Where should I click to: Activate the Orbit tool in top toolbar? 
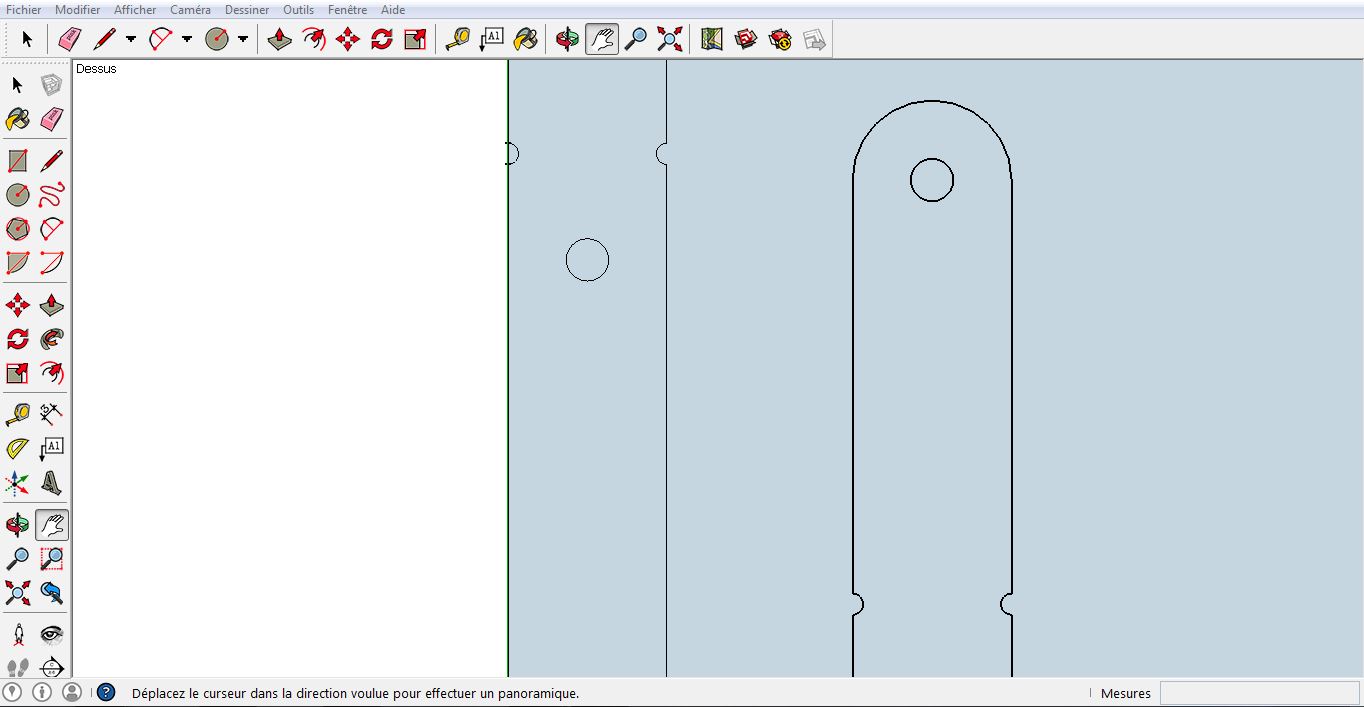[567, 40]
